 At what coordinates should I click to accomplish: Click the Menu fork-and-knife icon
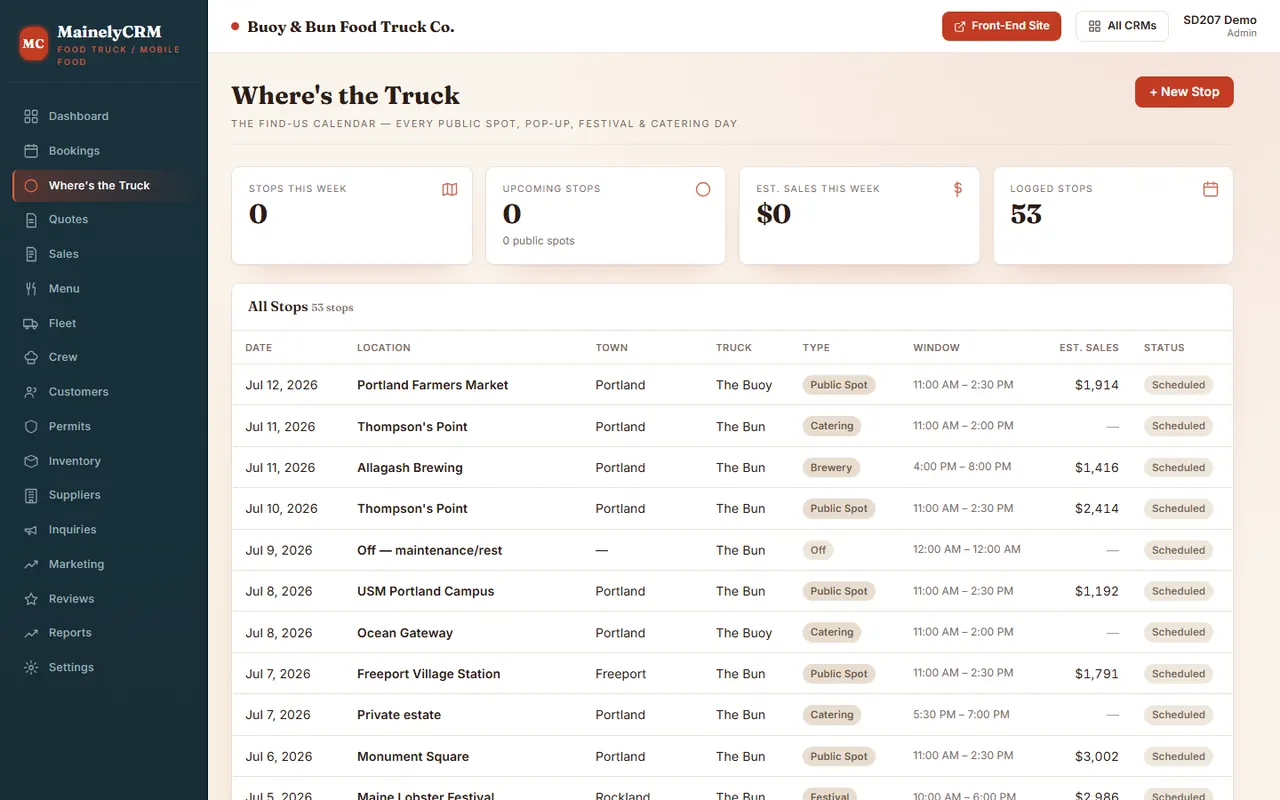(31, 289)
